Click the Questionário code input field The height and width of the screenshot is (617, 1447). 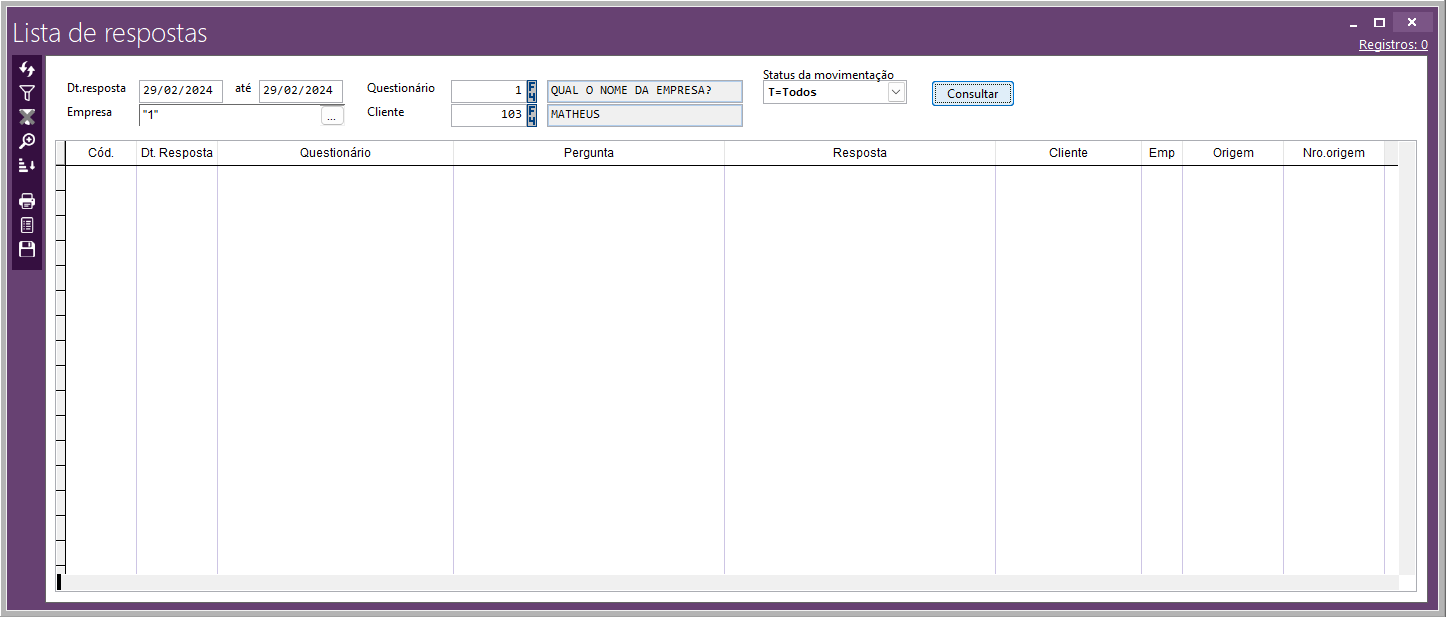click(x=488, y=91)
